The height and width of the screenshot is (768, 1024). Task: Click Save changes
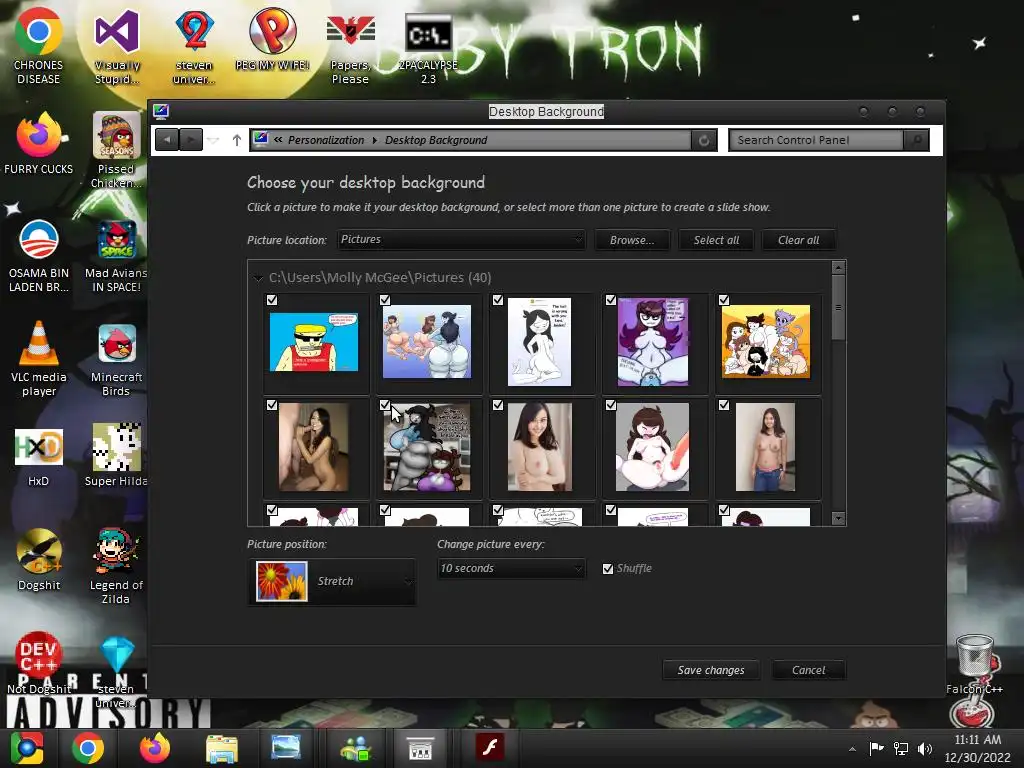(711, 670)
